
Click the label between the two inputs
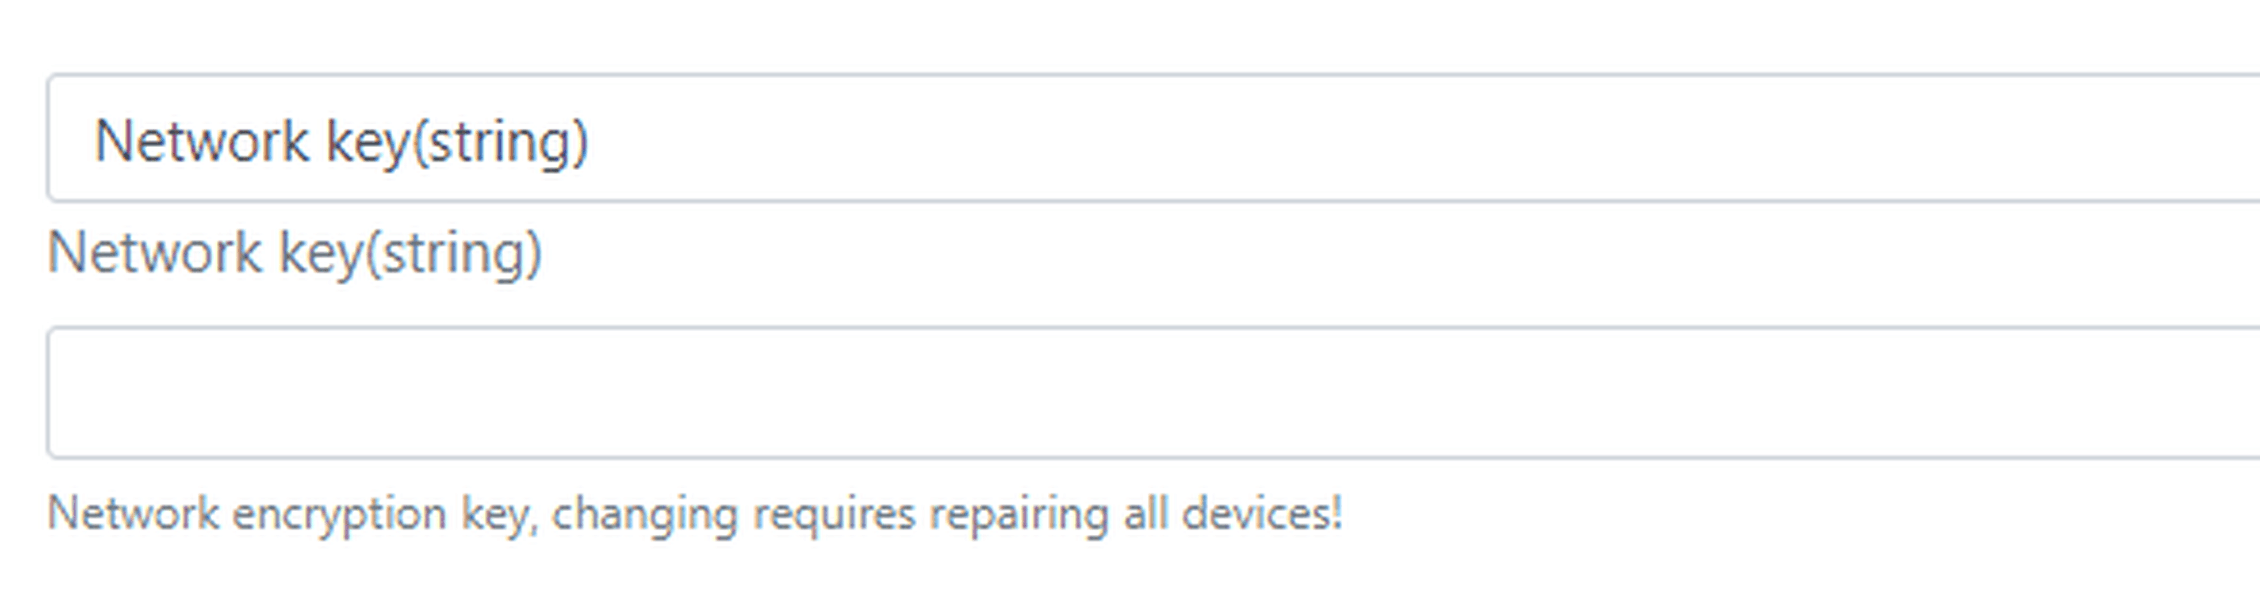pyautogui.click(x=295, y=253)
